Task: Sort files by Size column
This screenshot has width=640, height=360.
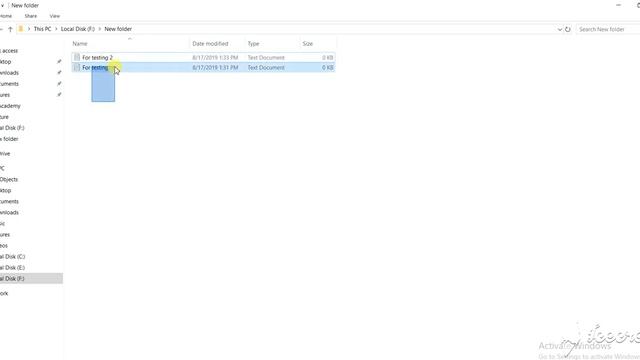Action: 308,44
